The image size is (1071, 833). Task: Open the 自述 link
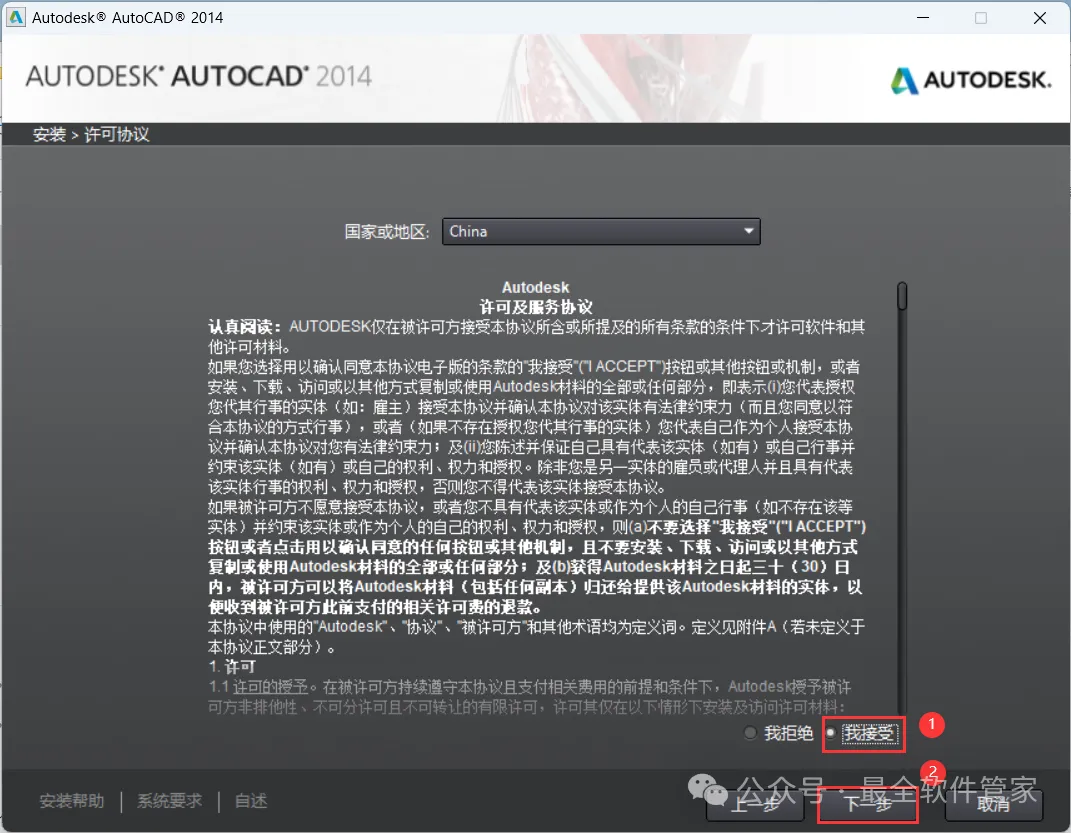251,801
